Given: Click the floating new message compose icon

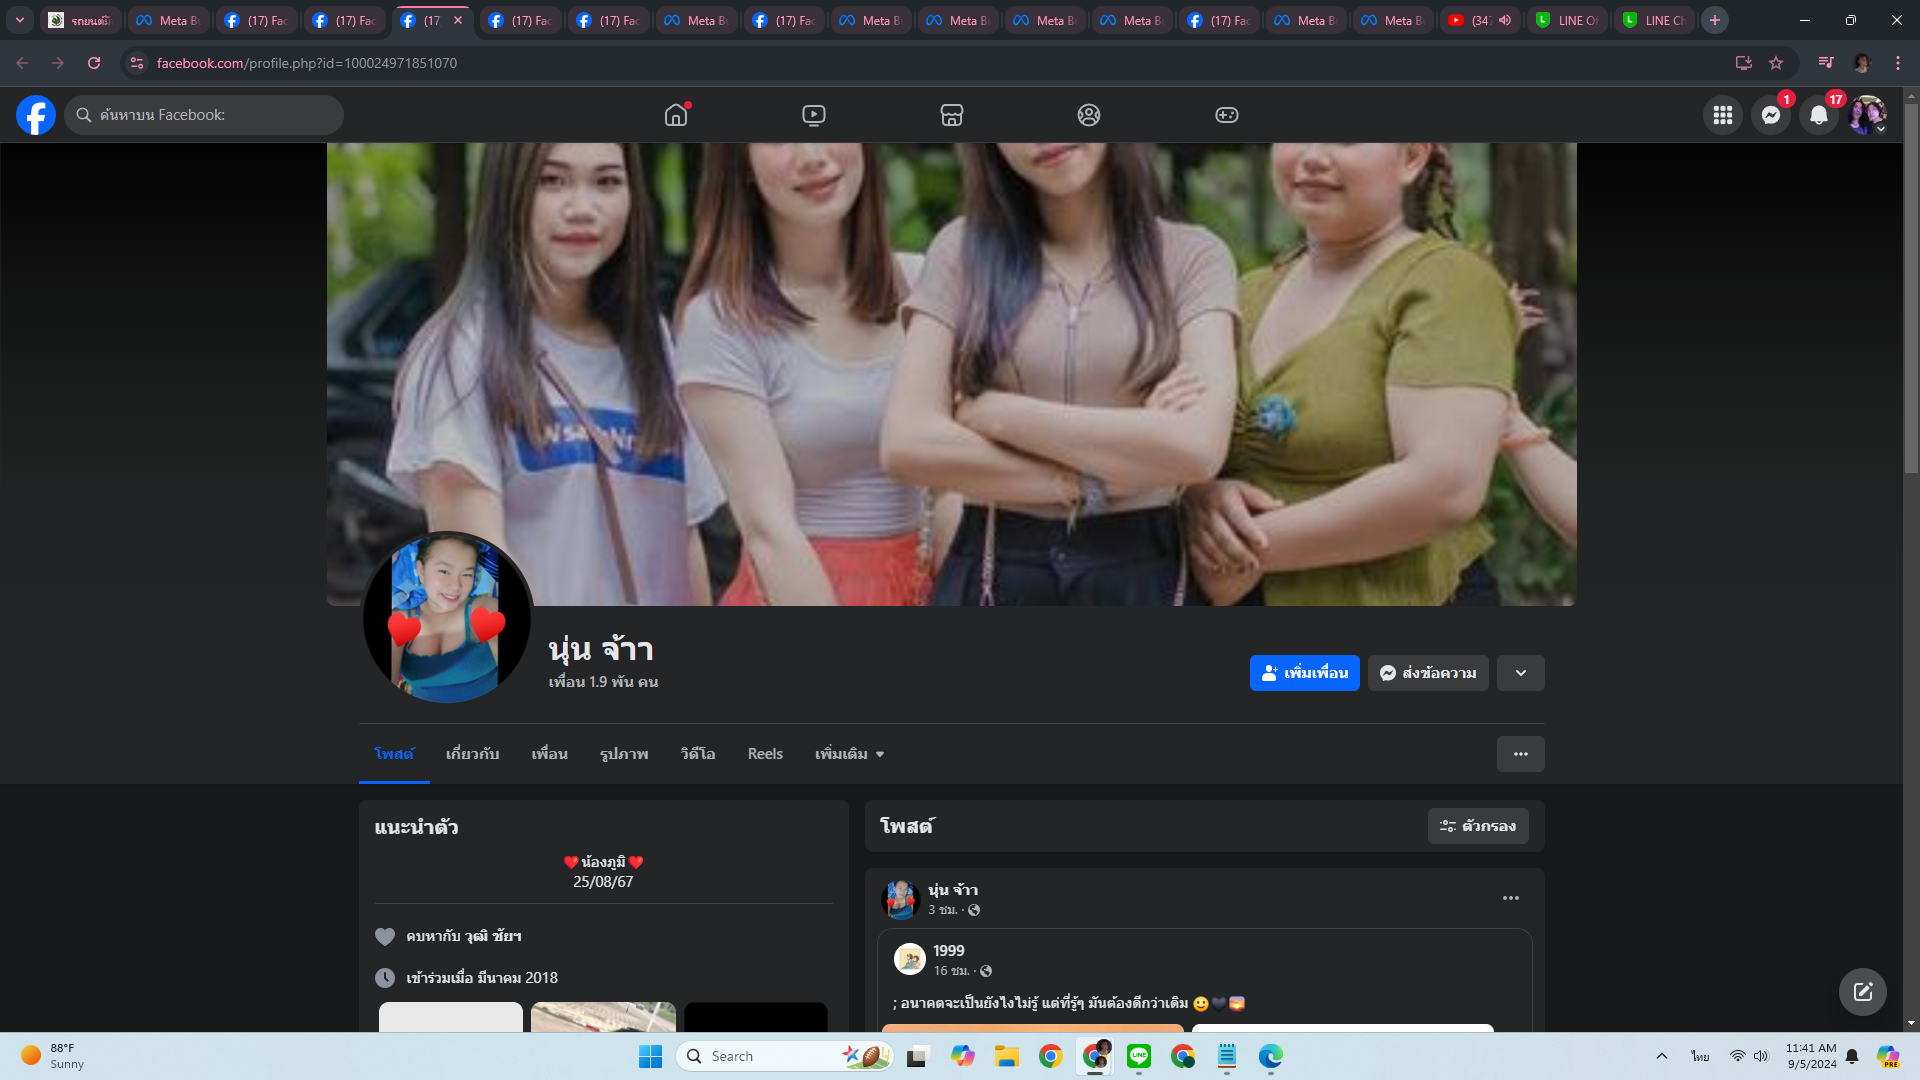Looking at the screenshot, I should tap(1862, 991).
